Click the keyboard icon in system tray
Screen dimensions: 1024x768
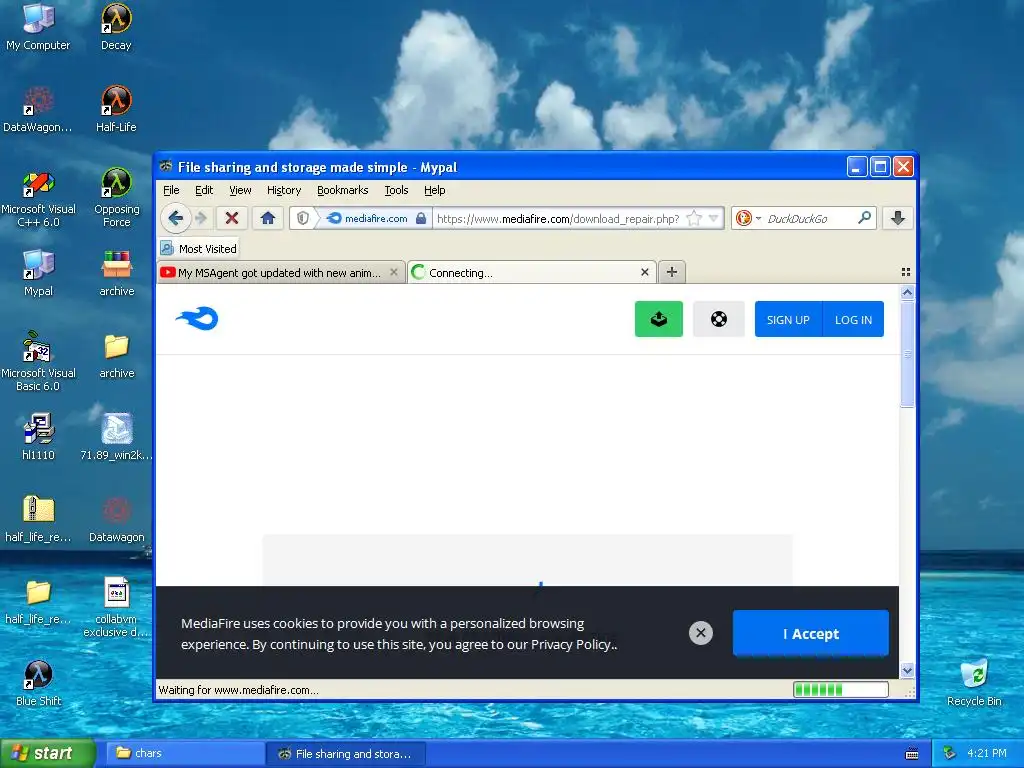pos(912,754)
